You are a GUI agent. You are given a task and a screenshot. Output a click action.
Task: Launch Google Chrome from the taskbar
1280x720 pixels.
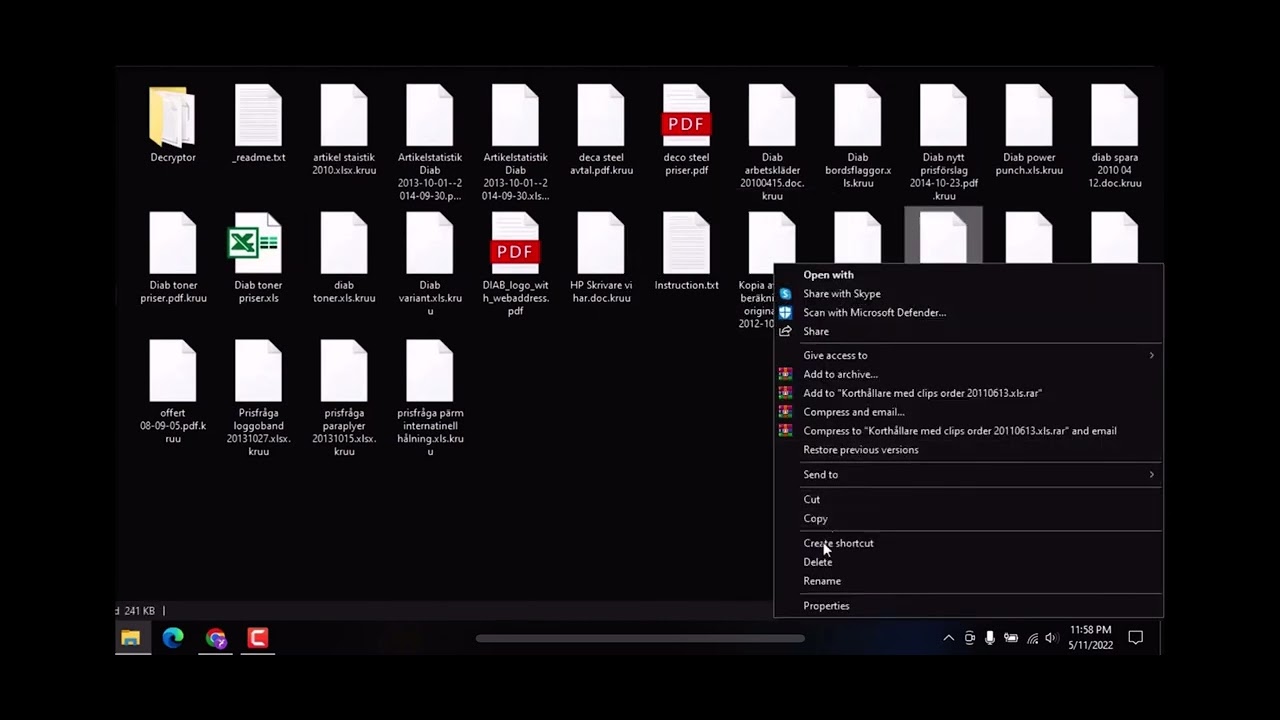coord(216,638)
